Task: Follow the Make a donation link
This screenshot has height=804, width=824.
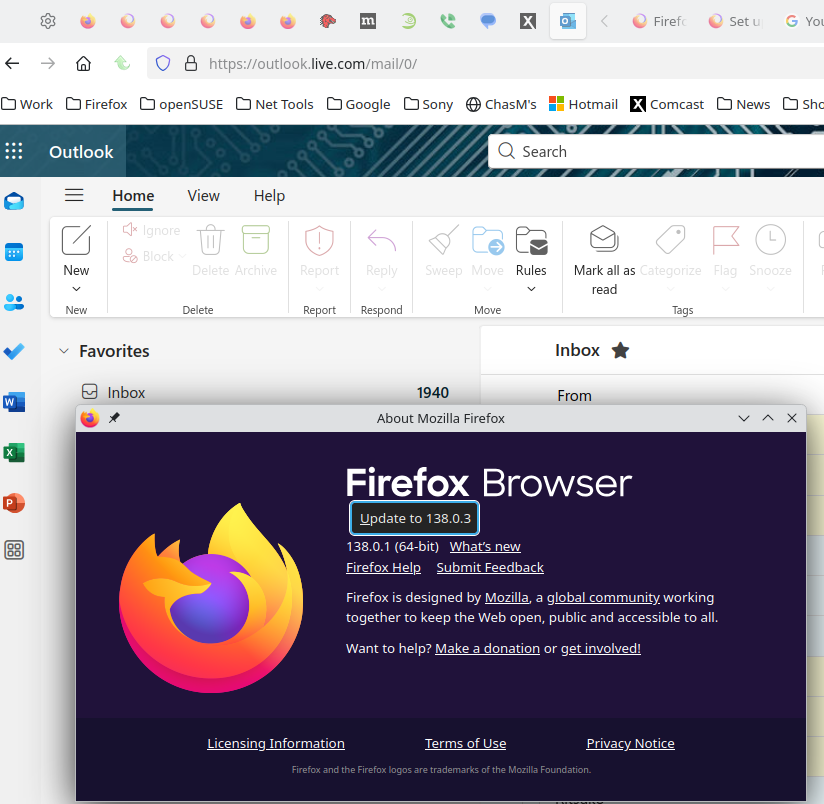Action: tap(487, 648)
